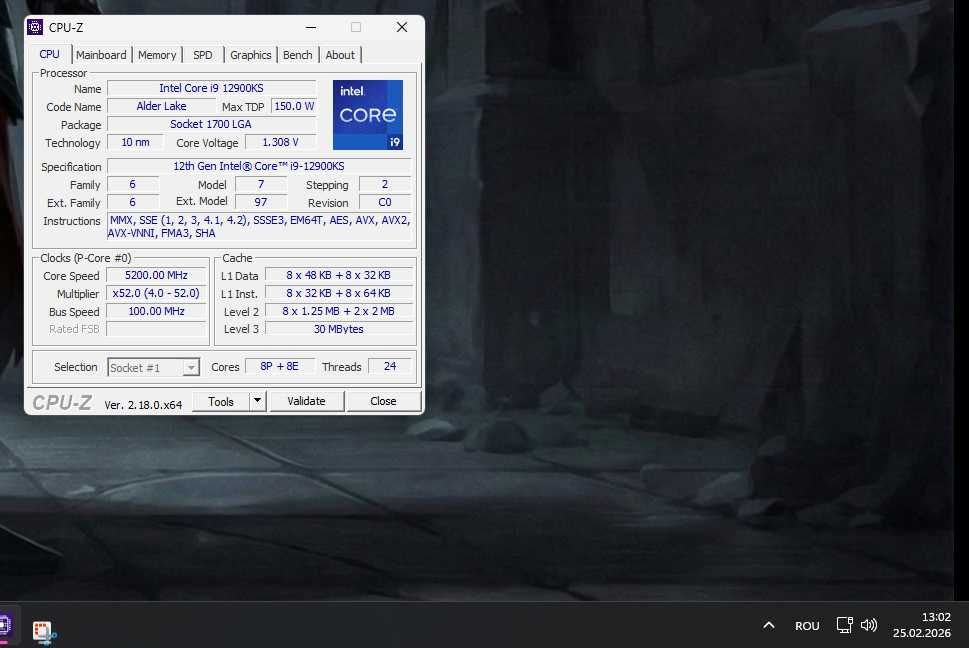Click the Max TDP value 150.0 W
The image size is (969, 648).
tap(294, 106)
